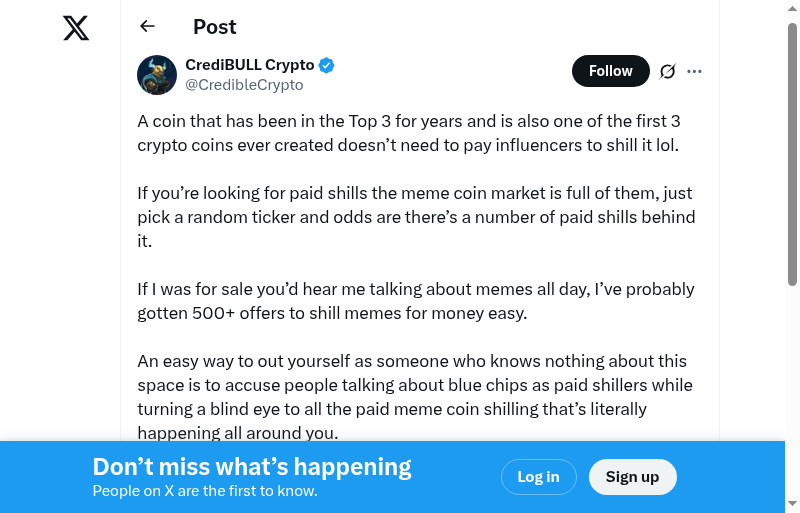Click the paragraph starting "If I was for sale"

(x=415, y=301)
